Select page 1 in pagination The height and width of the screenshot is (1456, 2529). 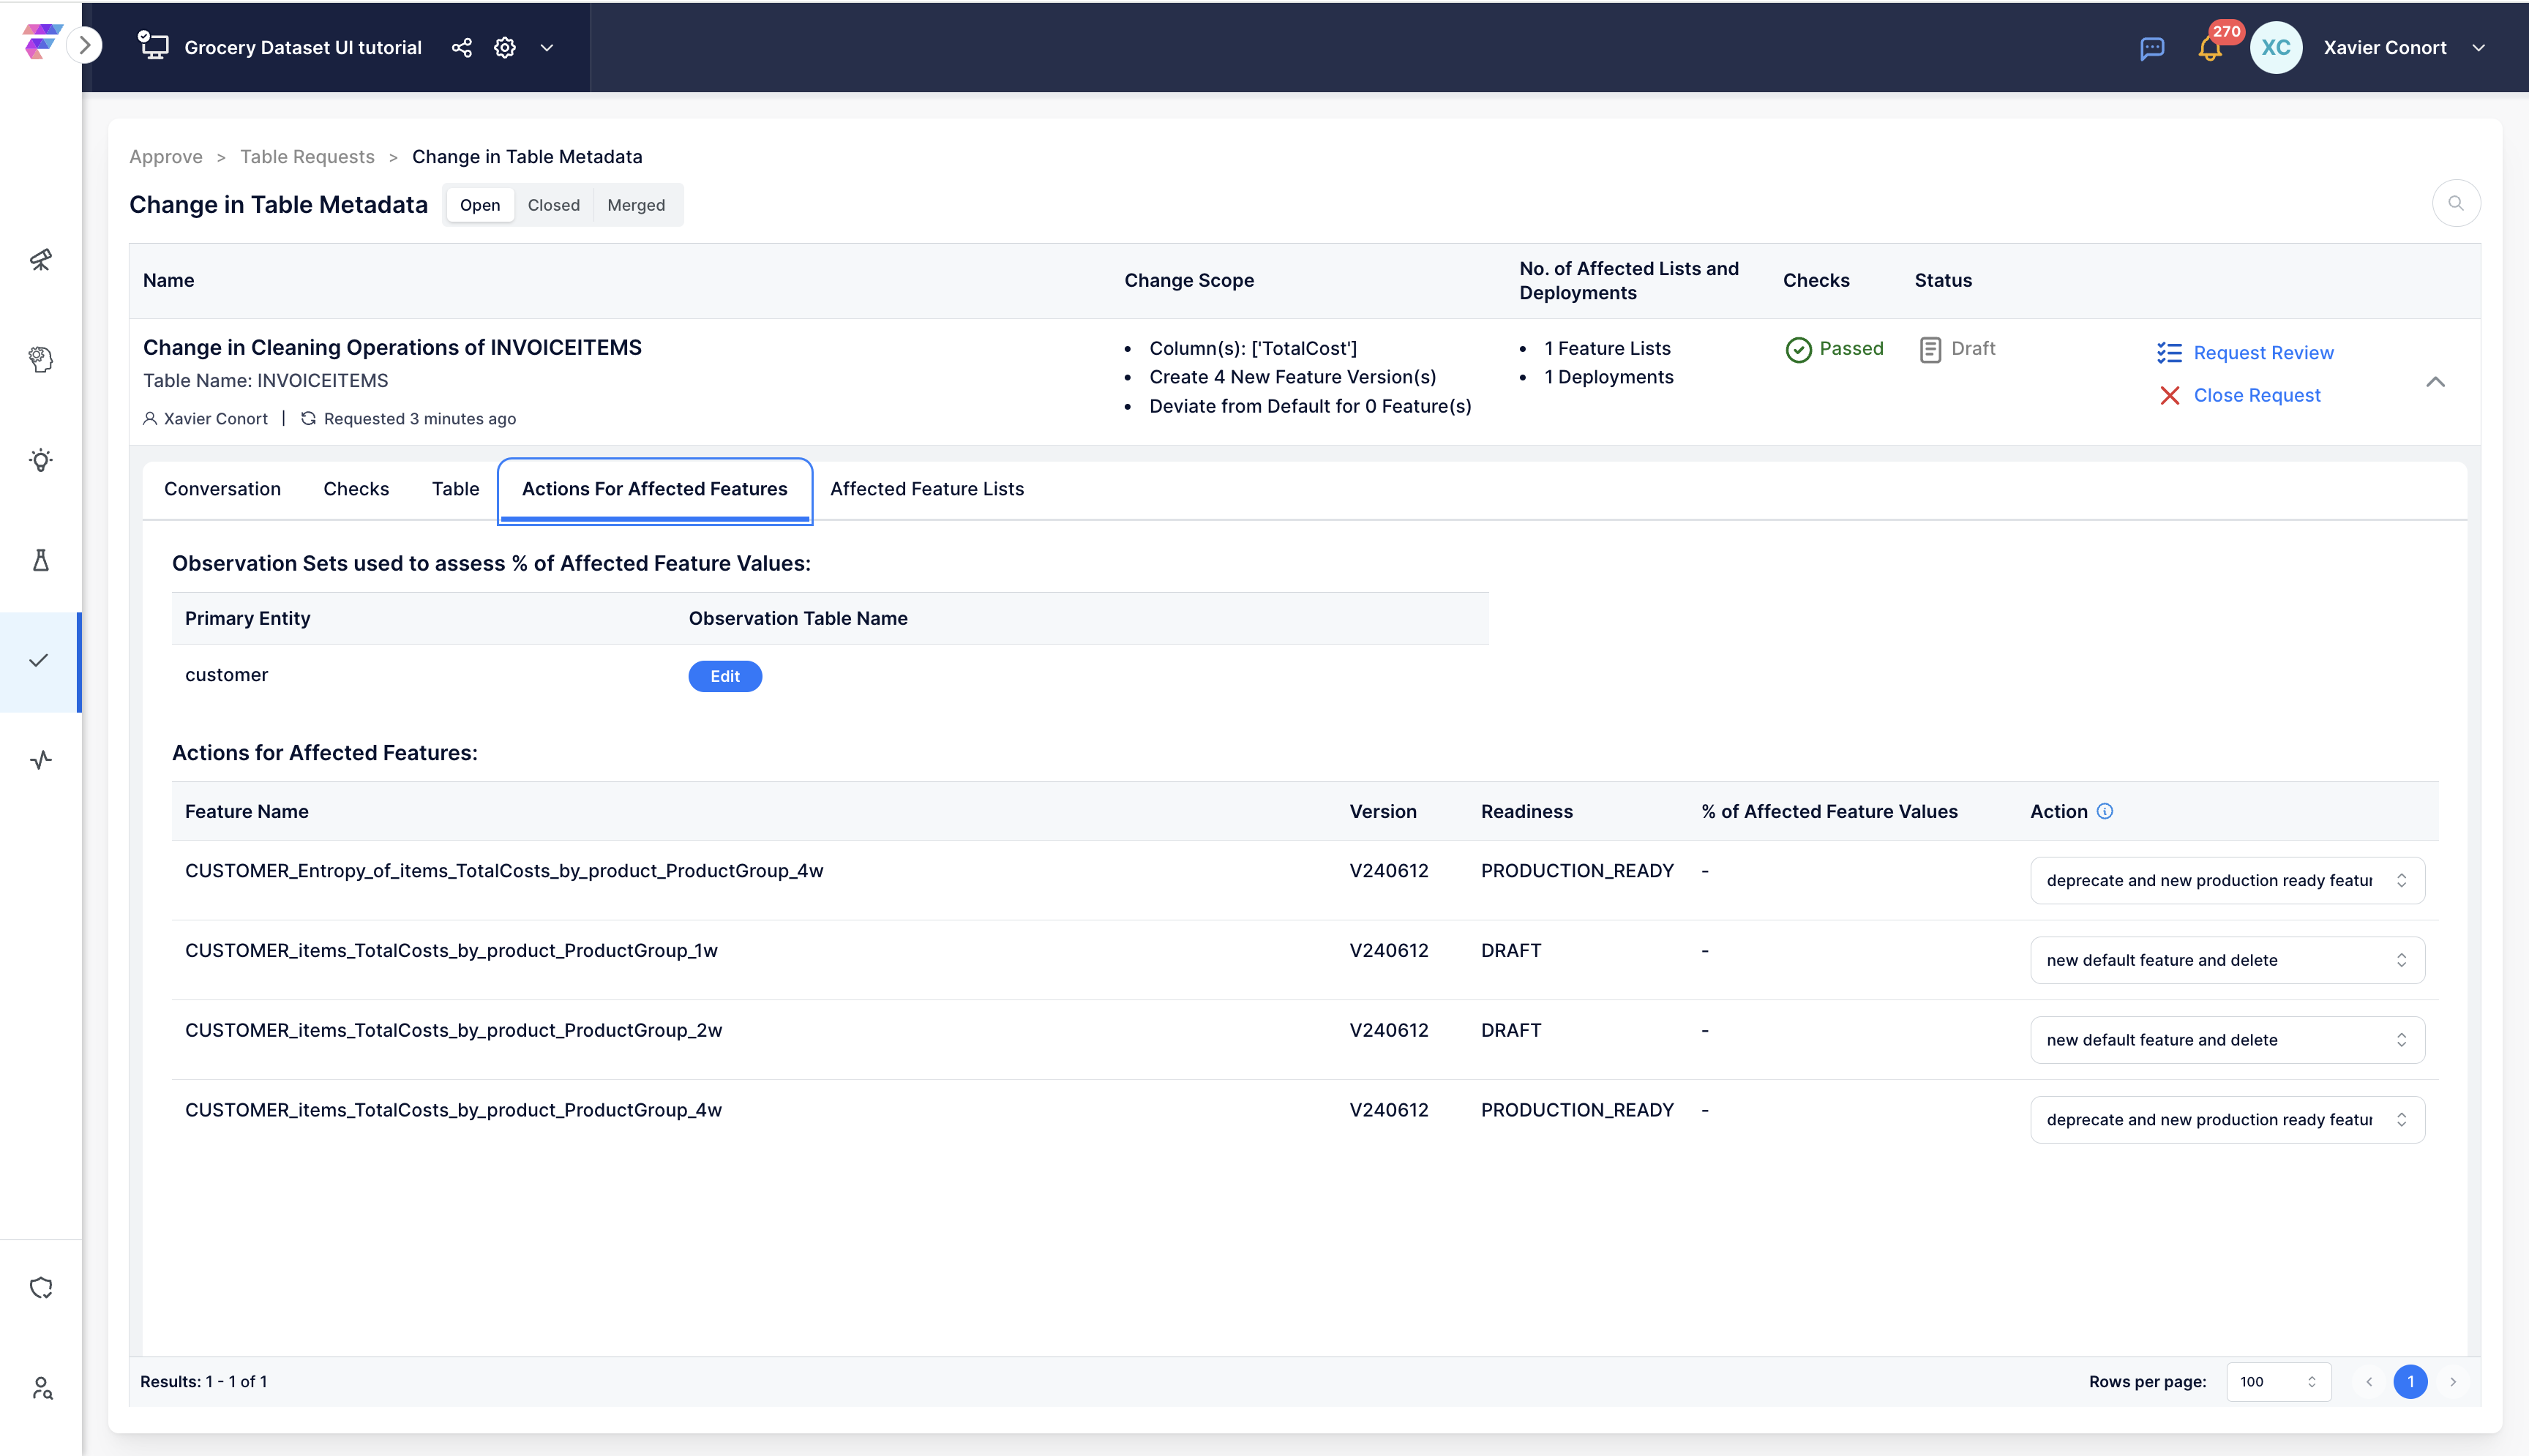point(2410,1382)
